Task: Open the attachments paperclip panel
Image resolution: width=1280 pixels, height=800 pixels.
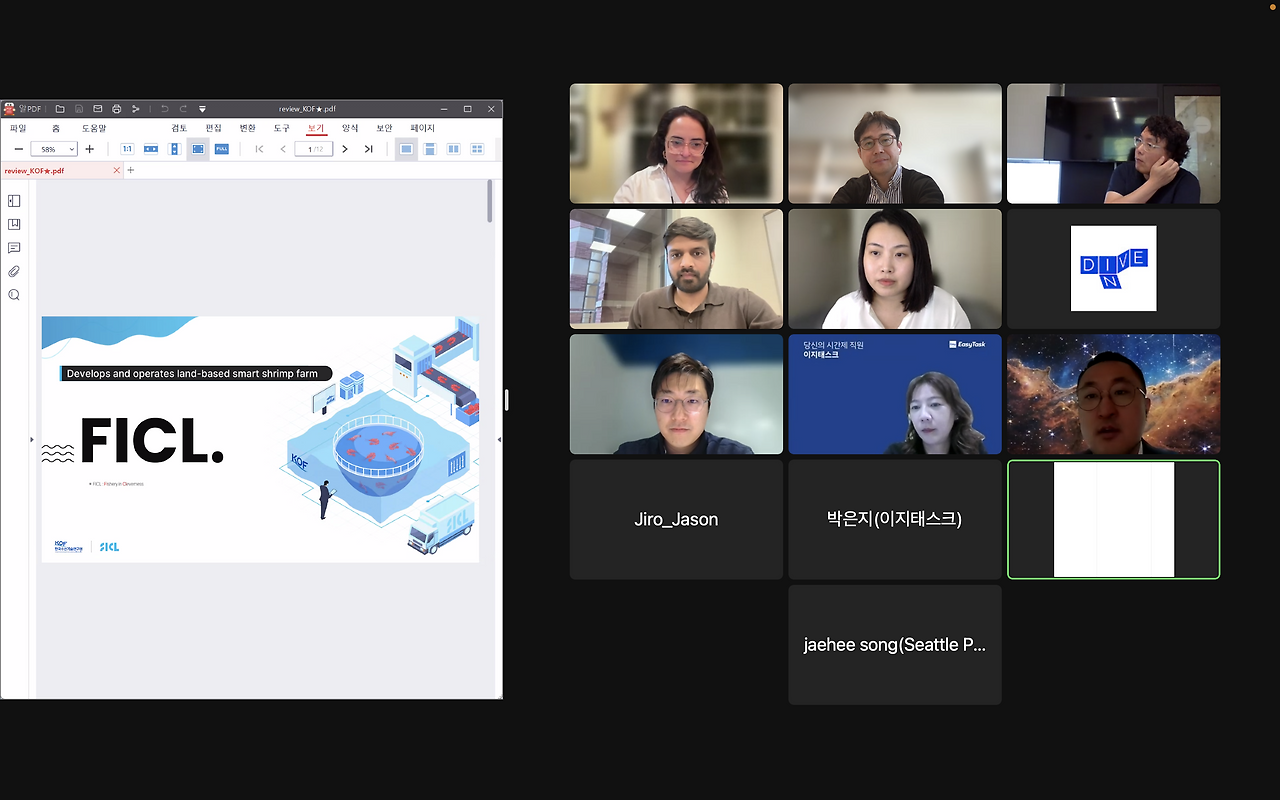Action: click(14, 271)
